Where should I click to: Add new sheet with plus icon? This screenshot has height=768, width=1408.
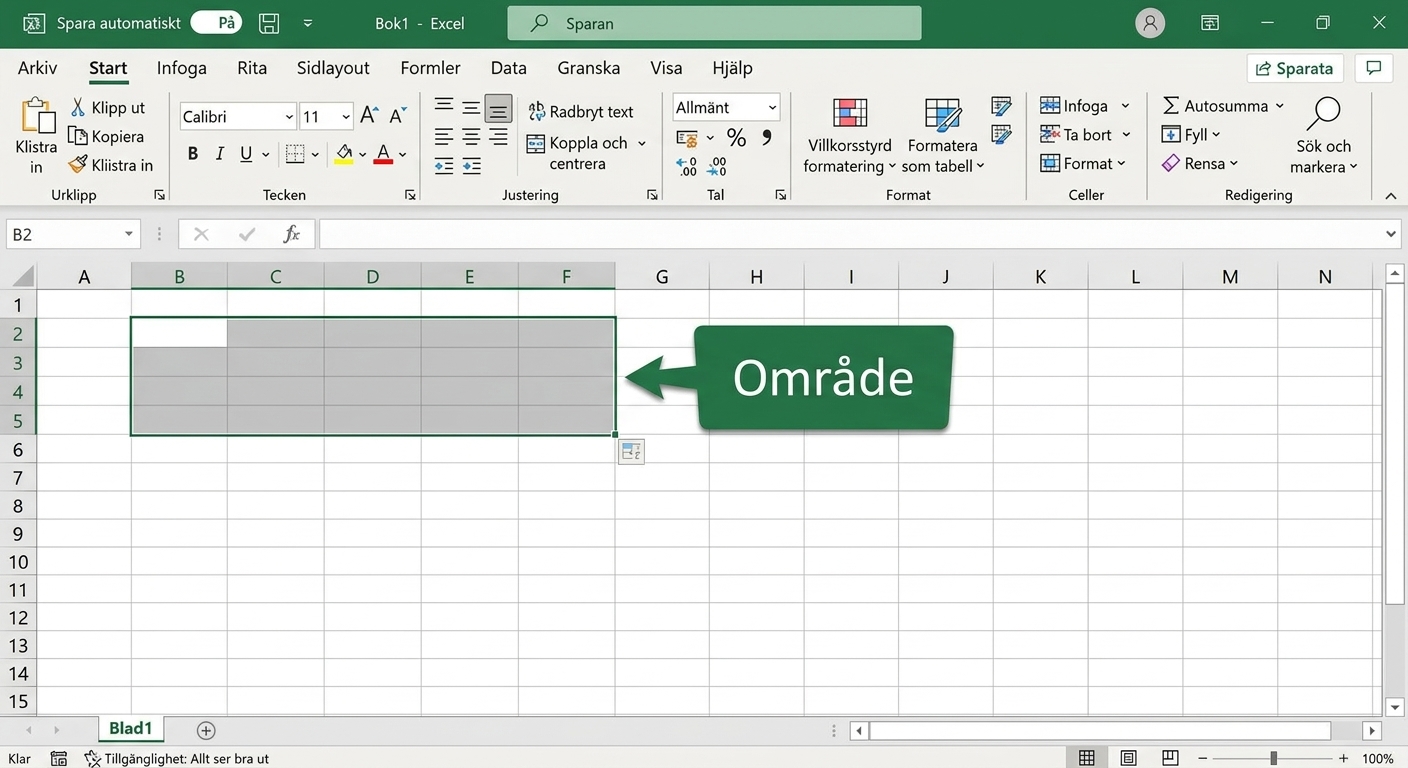point(206,730)
